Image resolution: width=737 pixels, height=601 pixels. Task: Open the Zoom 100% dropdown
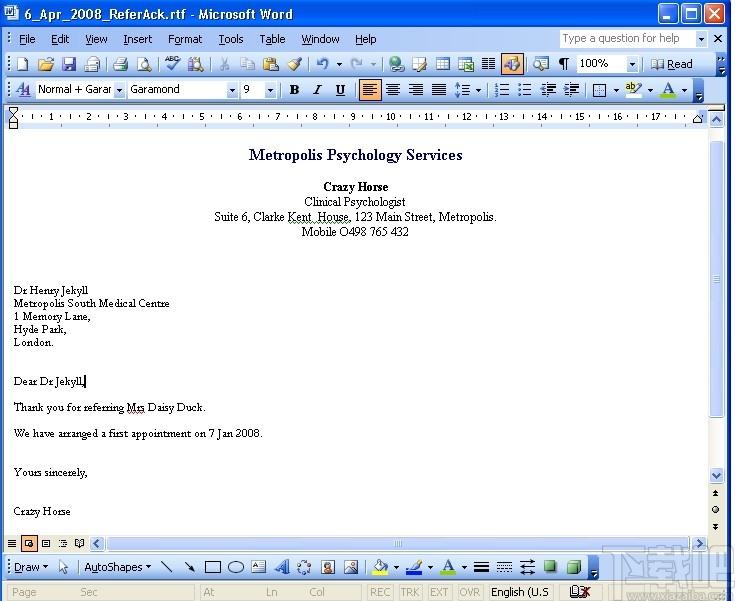click(x=632, y=64)
